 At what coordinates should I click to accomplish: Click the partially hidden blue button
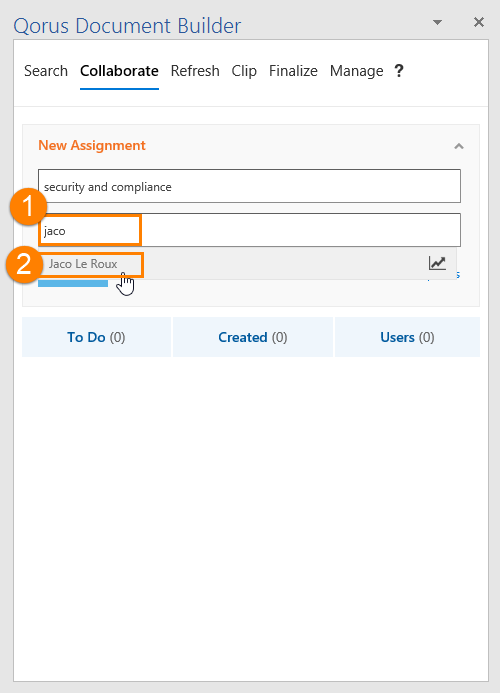point(73,283)
